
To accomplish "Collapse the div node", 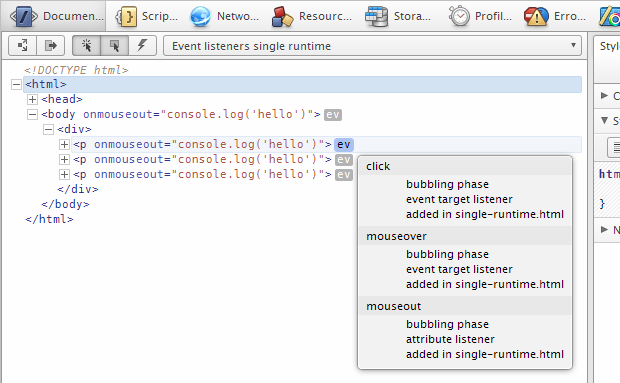I will (48, 129).
